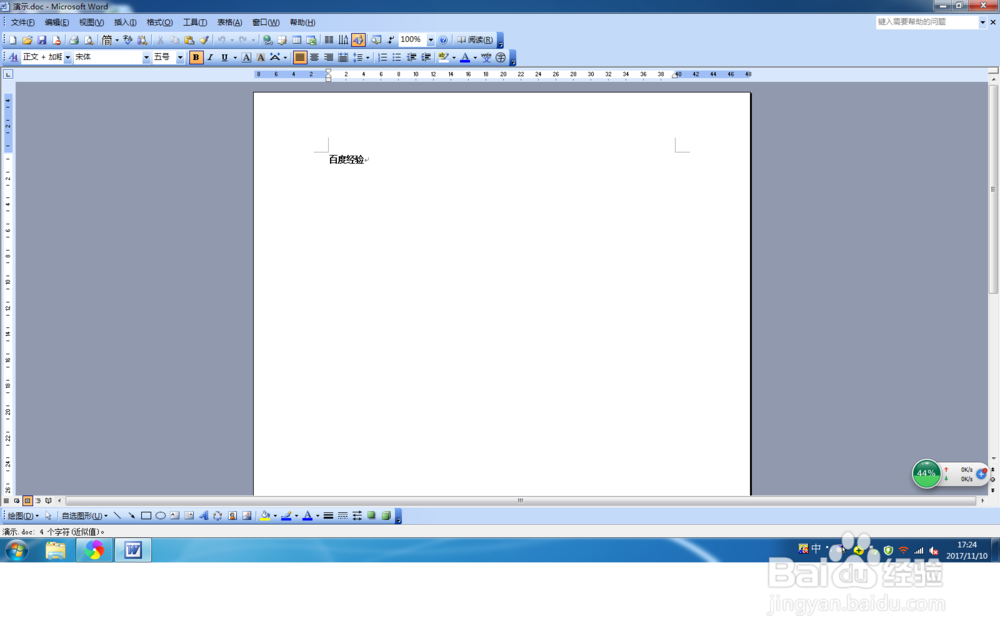
Task: Open Print Preview from toolbar
Action: coord(89,40)
